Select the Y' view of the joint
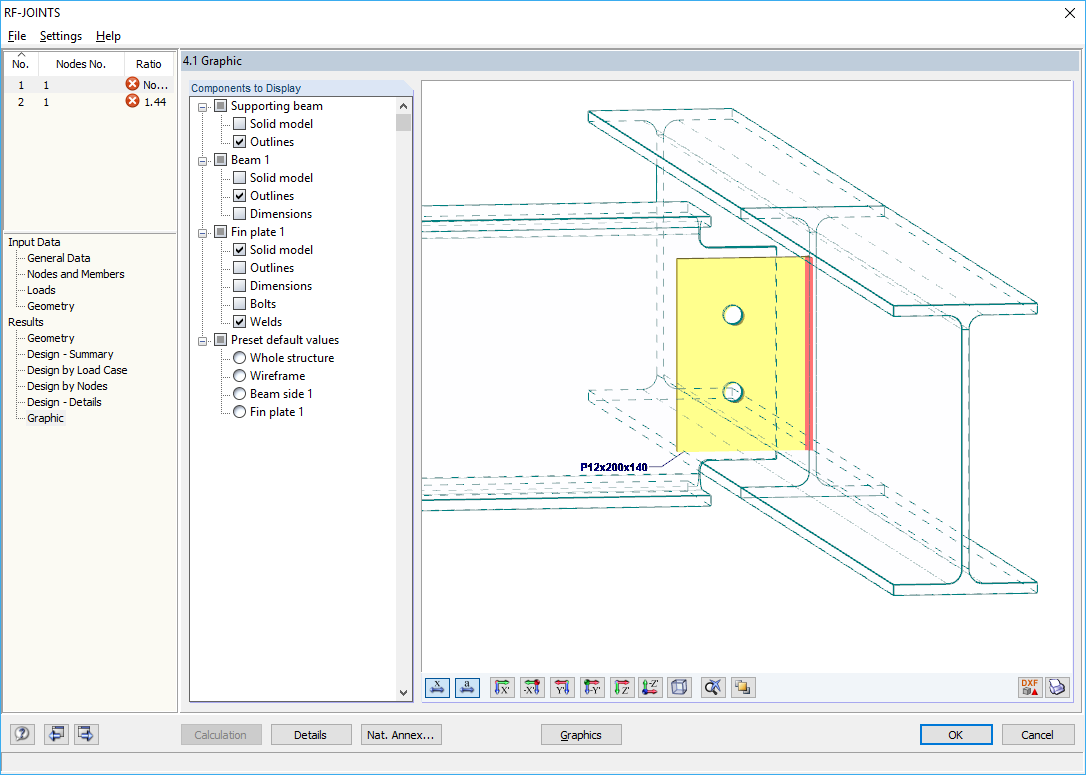Image resolution: width=1086 pixels, height=775 pixels. (562, 687)
